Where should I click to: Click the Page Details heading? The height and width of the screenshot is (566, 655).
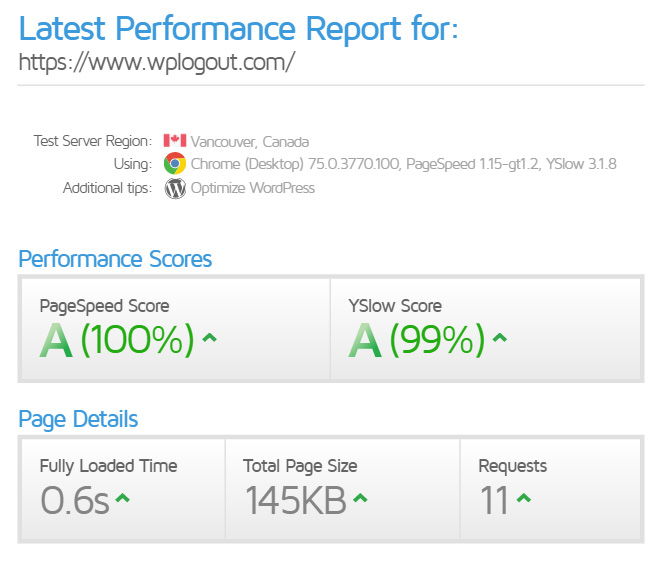pyautogui.click(x=78, y=419)
